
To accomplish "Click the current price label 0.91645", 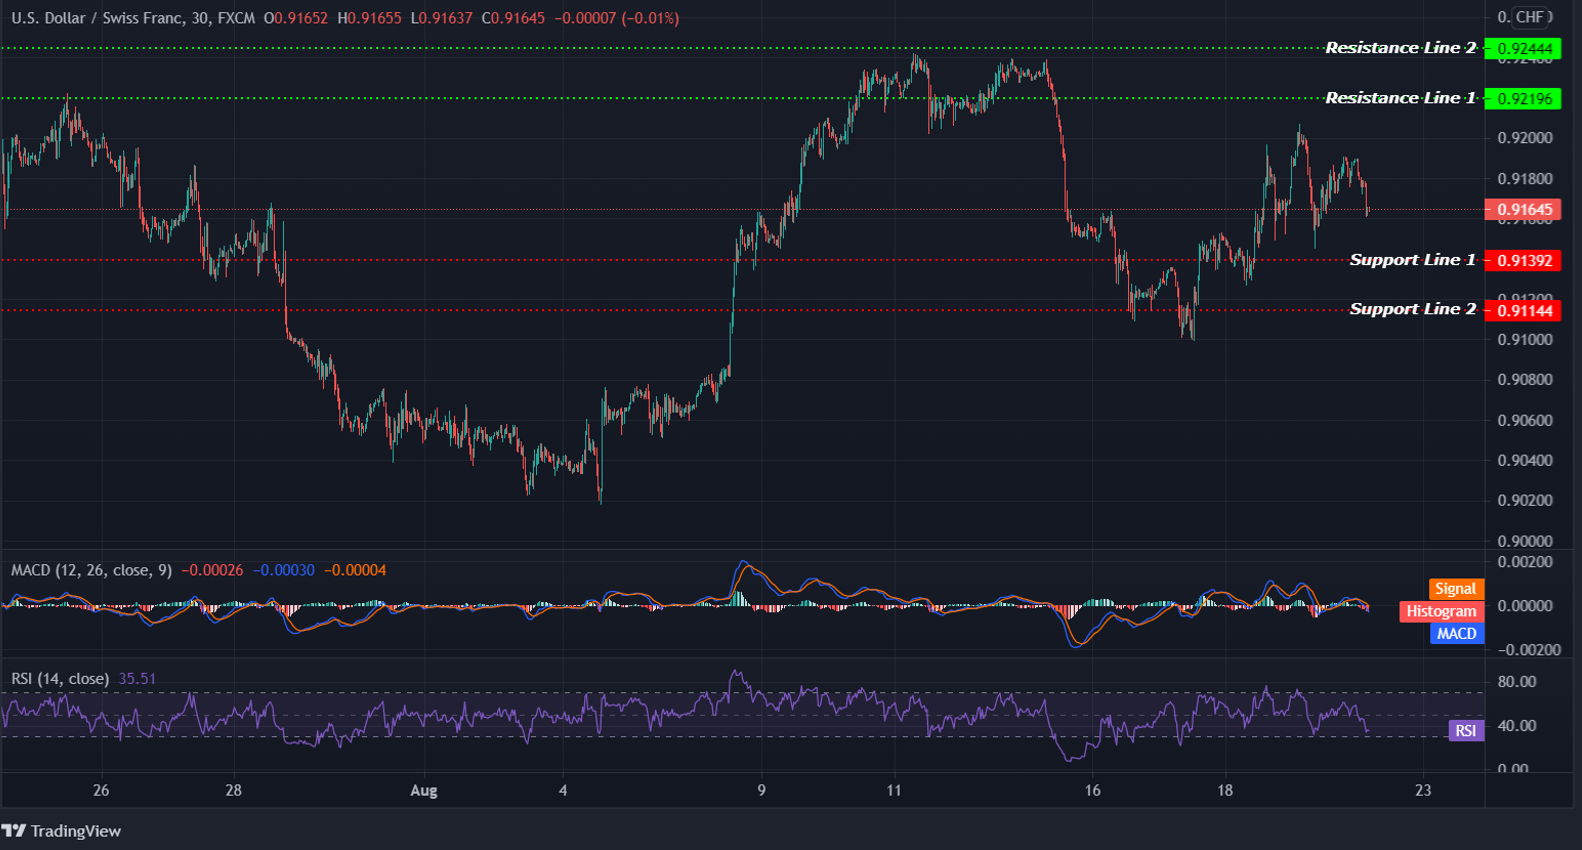I will [1523, 210].
